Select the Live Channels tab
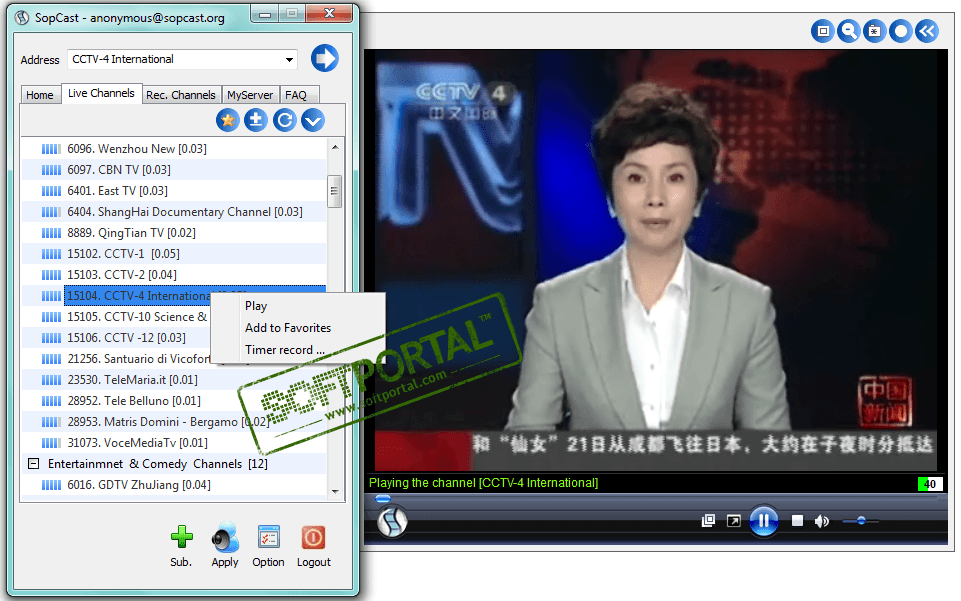This screenshot has width=961, height=601. 101,93
